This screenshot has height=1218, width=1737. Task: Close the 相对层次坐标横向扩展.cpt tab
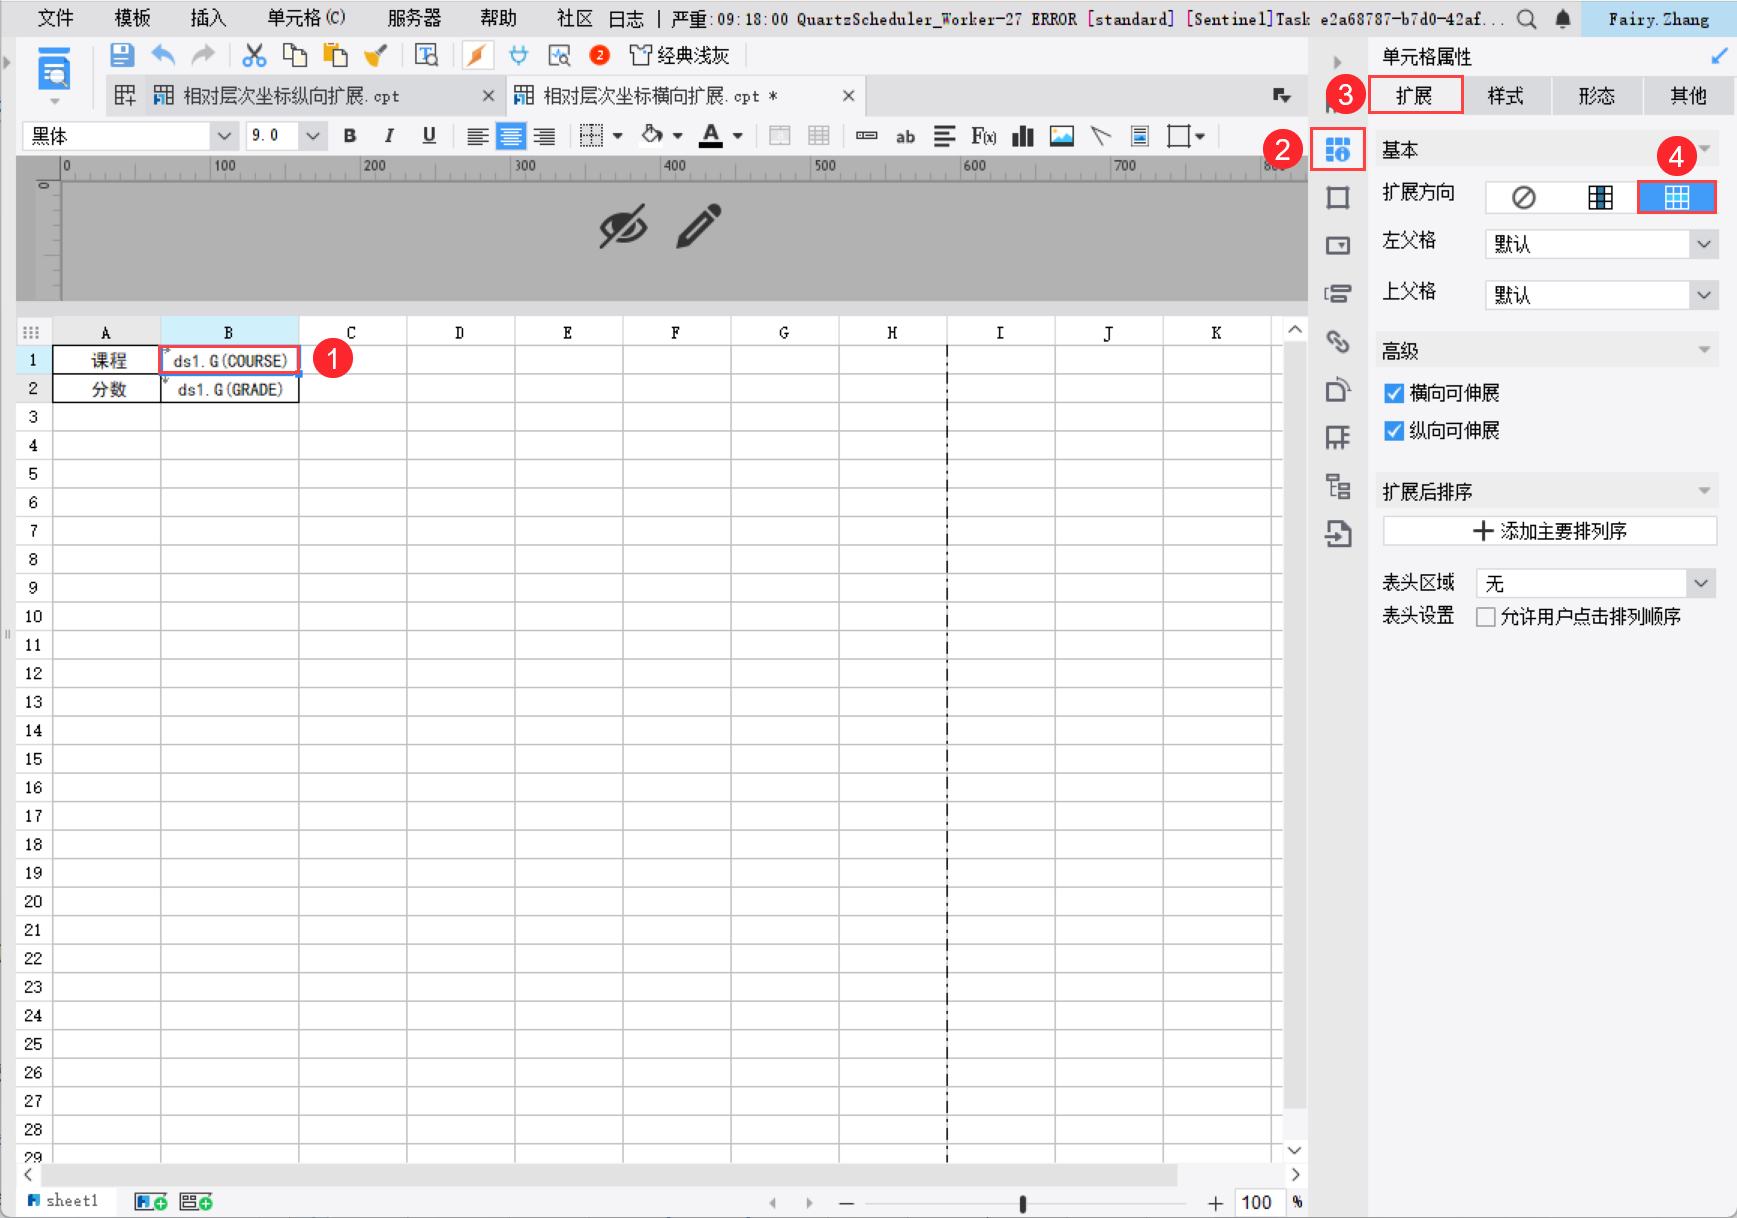click(848, 96)
